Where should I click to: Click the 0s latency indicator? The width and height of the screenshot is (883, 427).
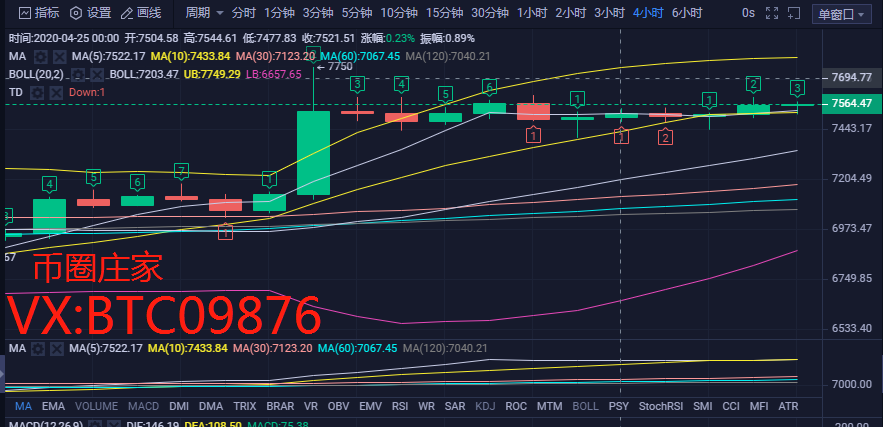pyautogui.click(x=748, y=13)
